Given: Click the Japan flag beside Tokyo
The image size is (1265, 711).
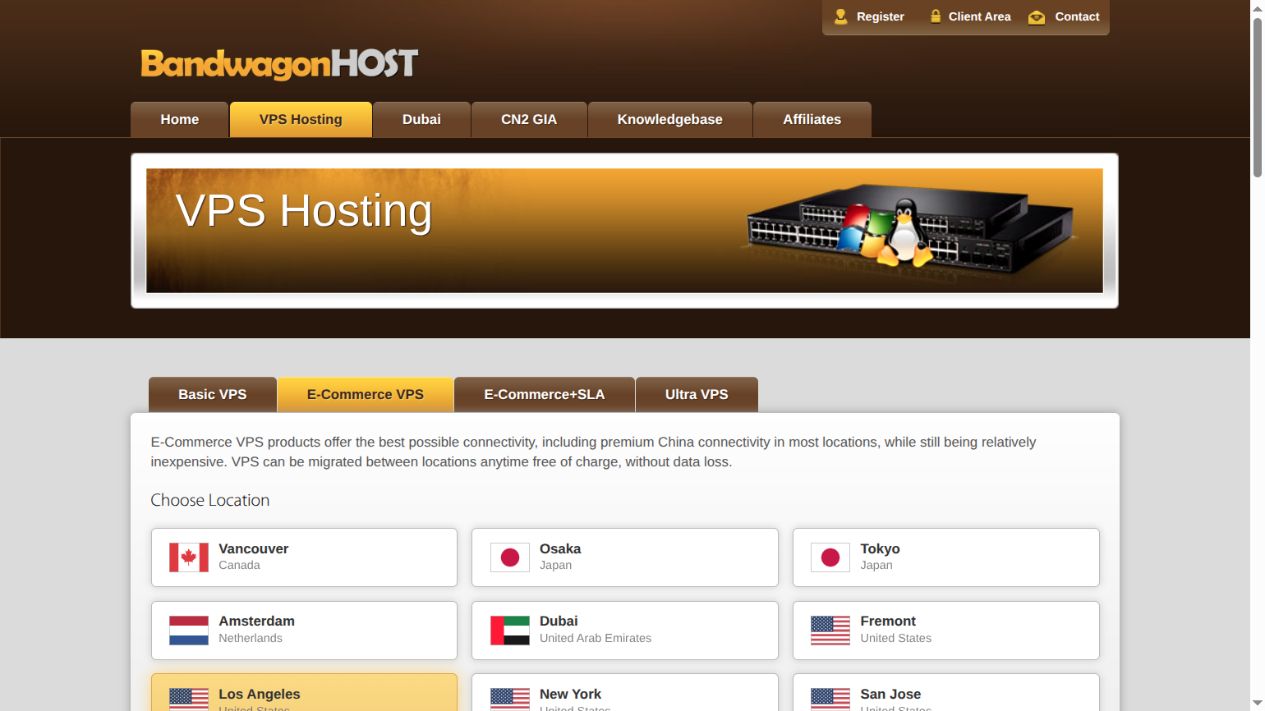Looking at the screenshot, I should tap(830, 557).
